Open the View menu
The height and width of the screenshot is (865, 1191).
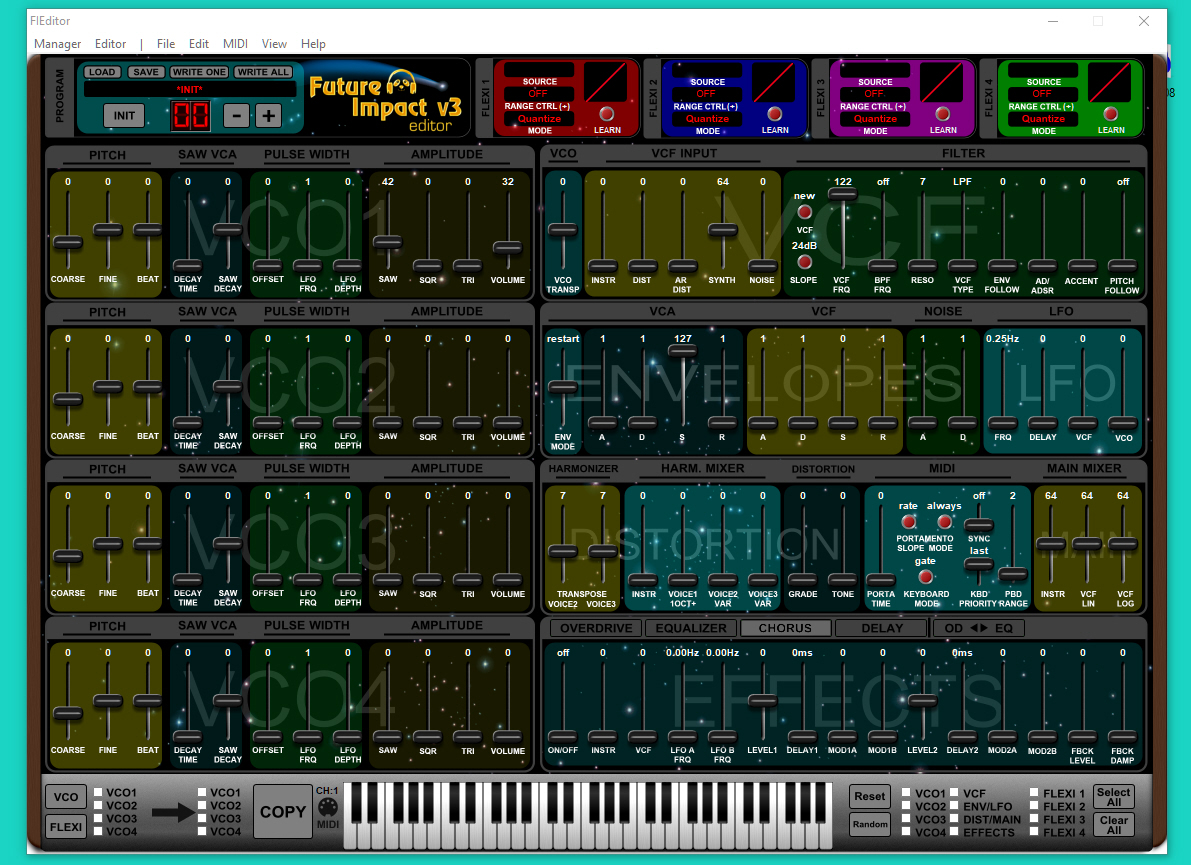pos(274,44)
